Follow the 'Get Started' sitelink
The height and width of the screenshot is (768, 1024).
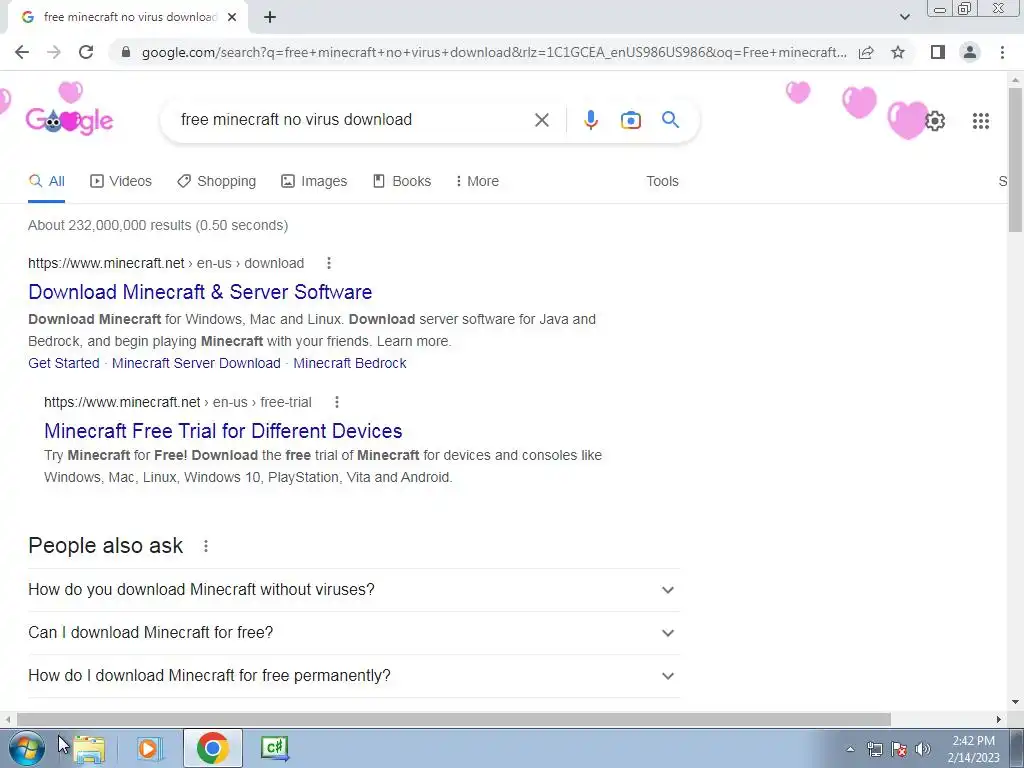pyautogui.click(x=63, y=363)
